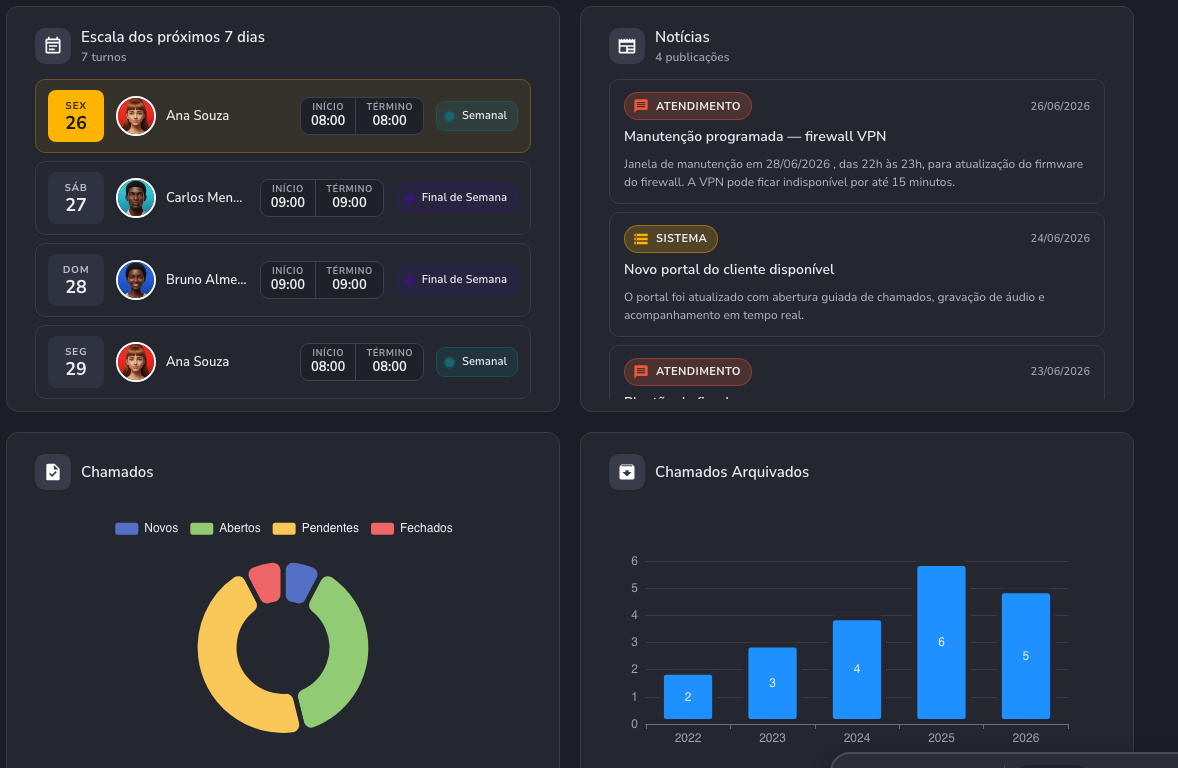Click TÉRMINO 08:00 on Monday 29 row

point(389,361)
